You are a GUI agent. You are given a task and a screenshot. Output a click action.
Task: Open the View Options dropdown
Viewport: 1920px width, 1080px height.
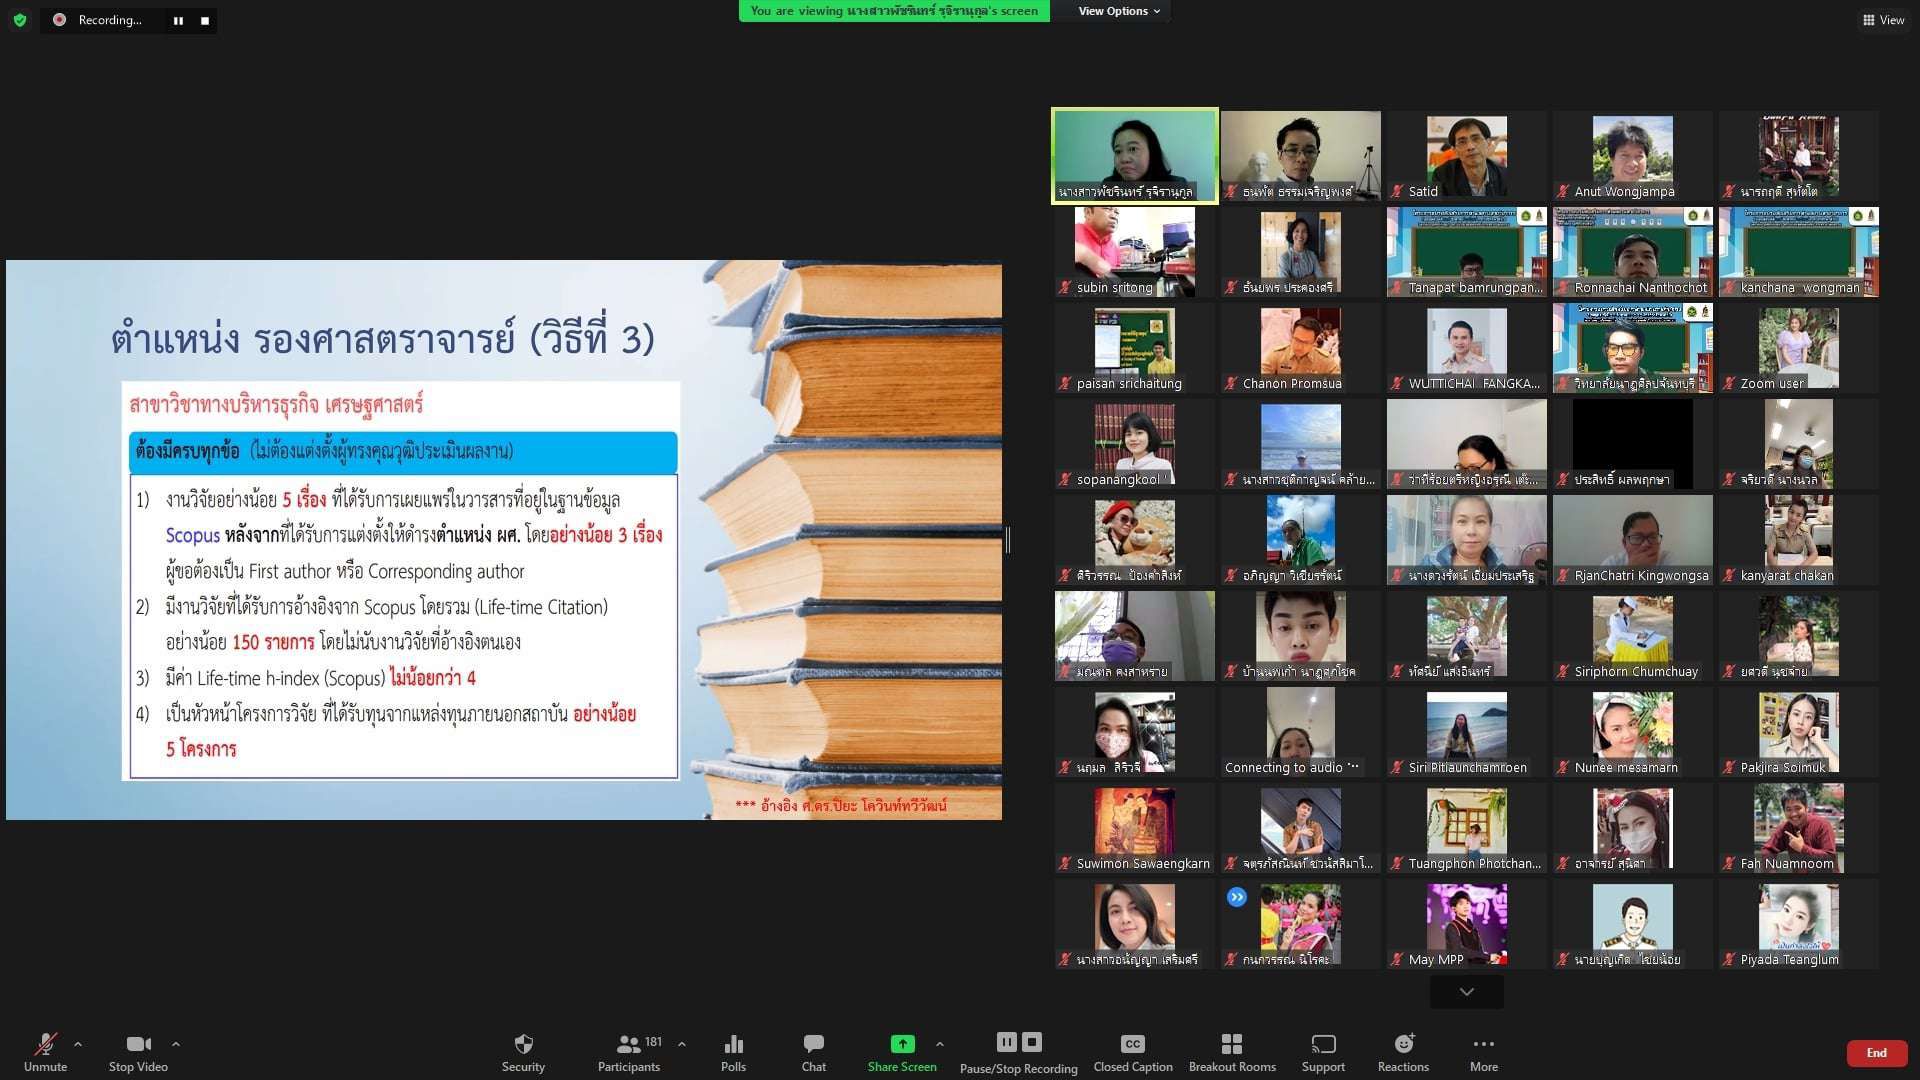coord(1118,11)
